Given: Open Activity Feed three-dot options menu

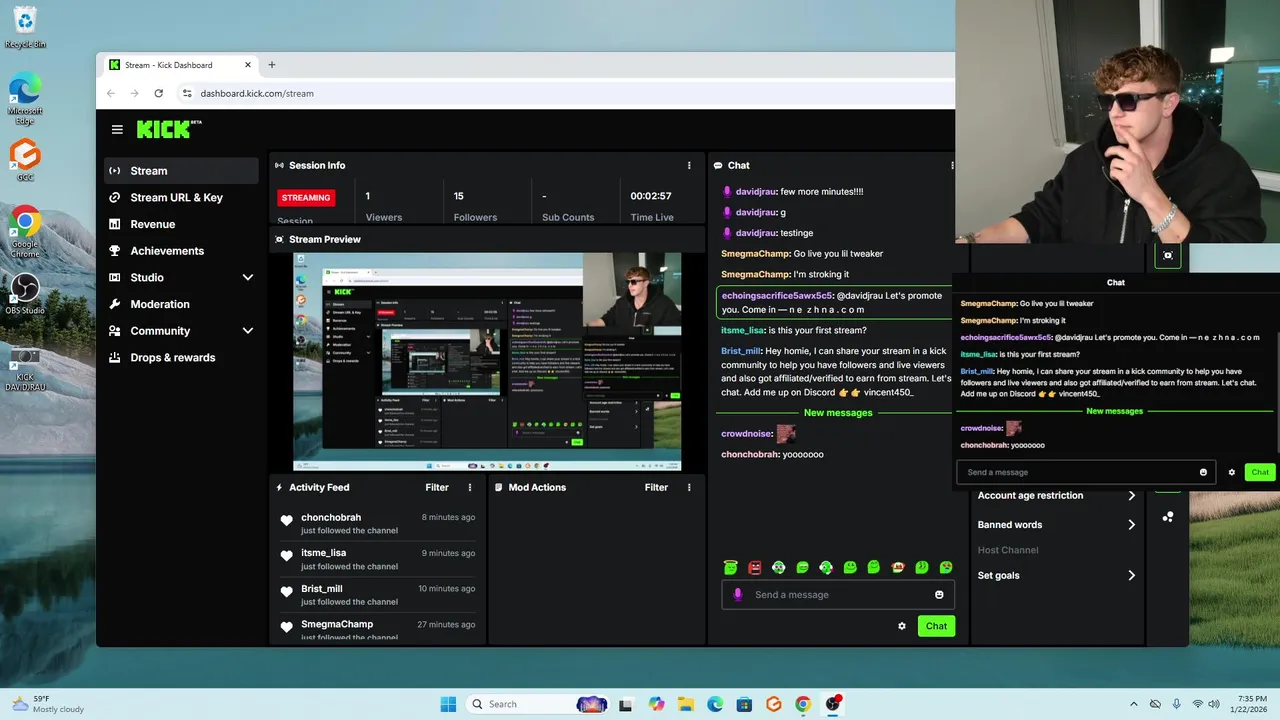Looking at the screenshot, I should pos(470,487).
